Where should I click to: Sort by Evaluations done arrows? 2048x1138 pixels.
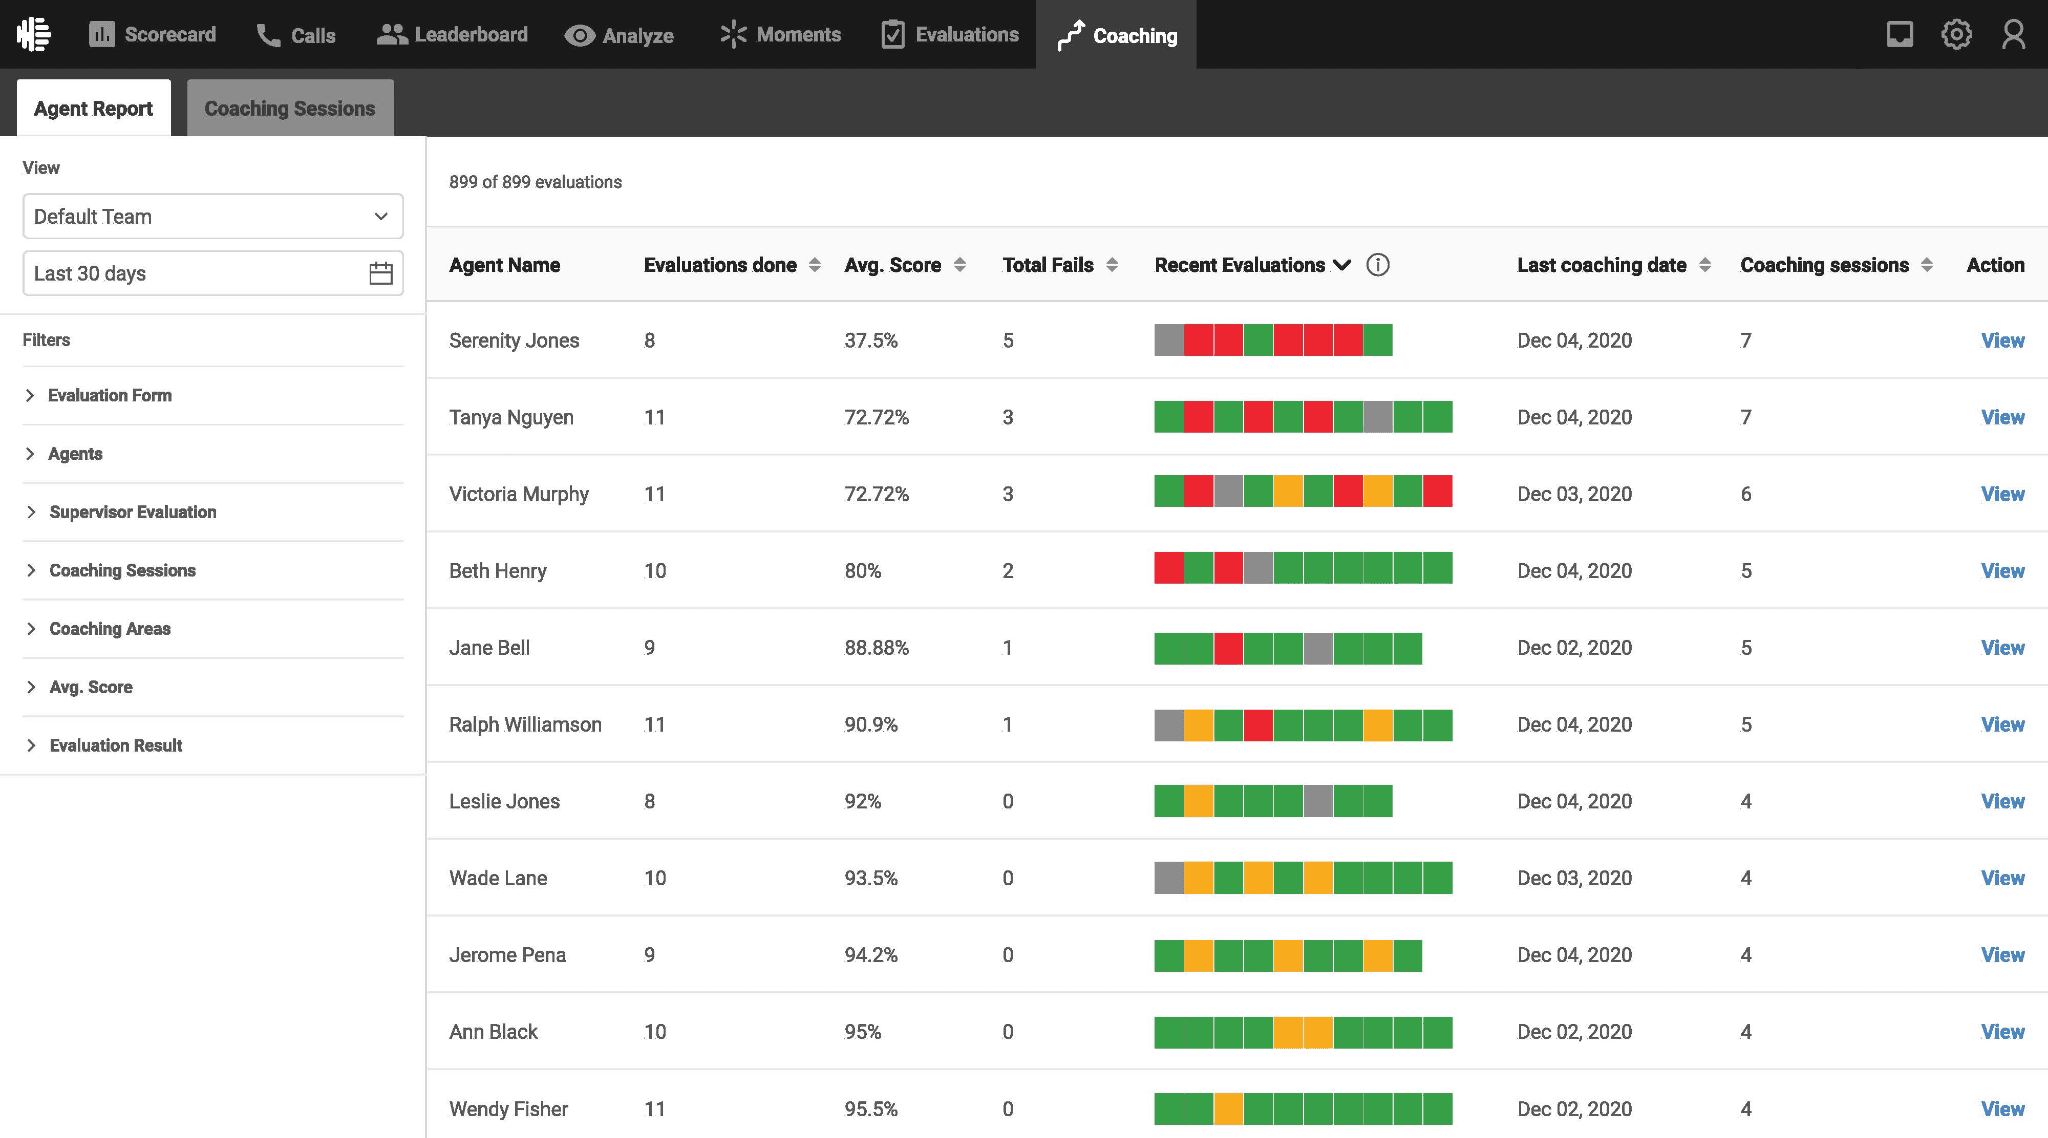click(x=815, y=265)
